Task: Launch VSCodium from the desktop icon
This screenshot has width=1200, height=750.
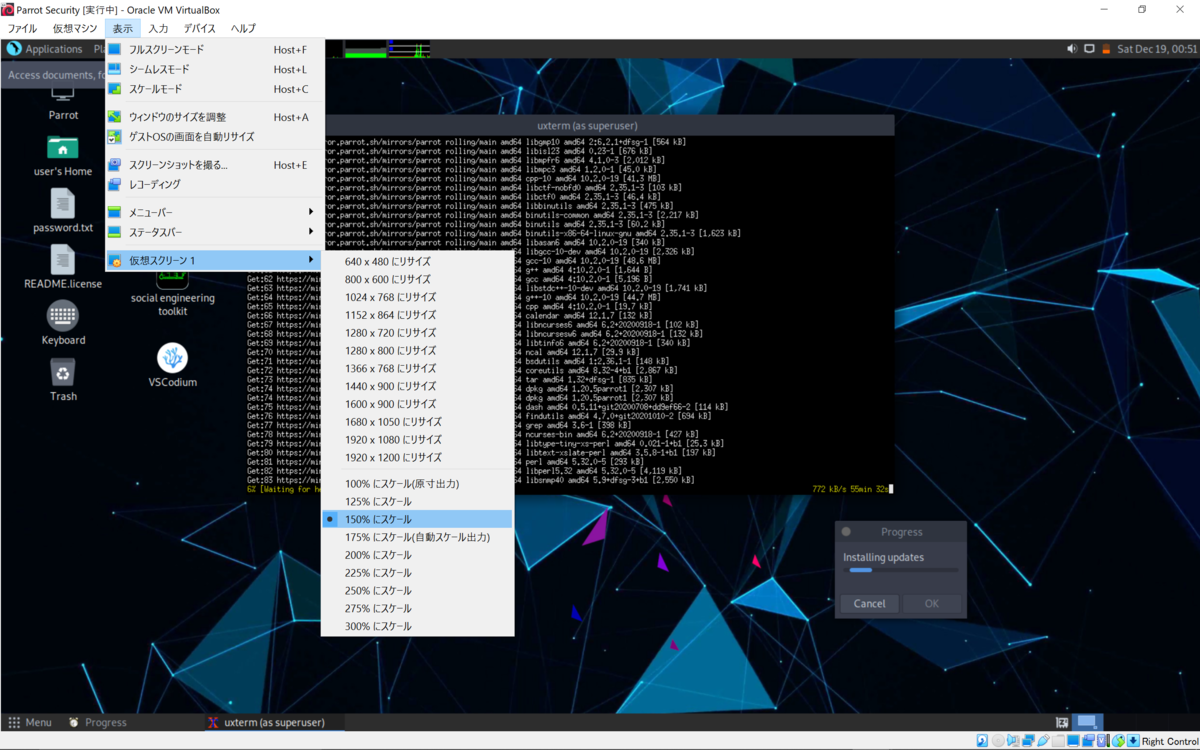Action: click(173, 358)
